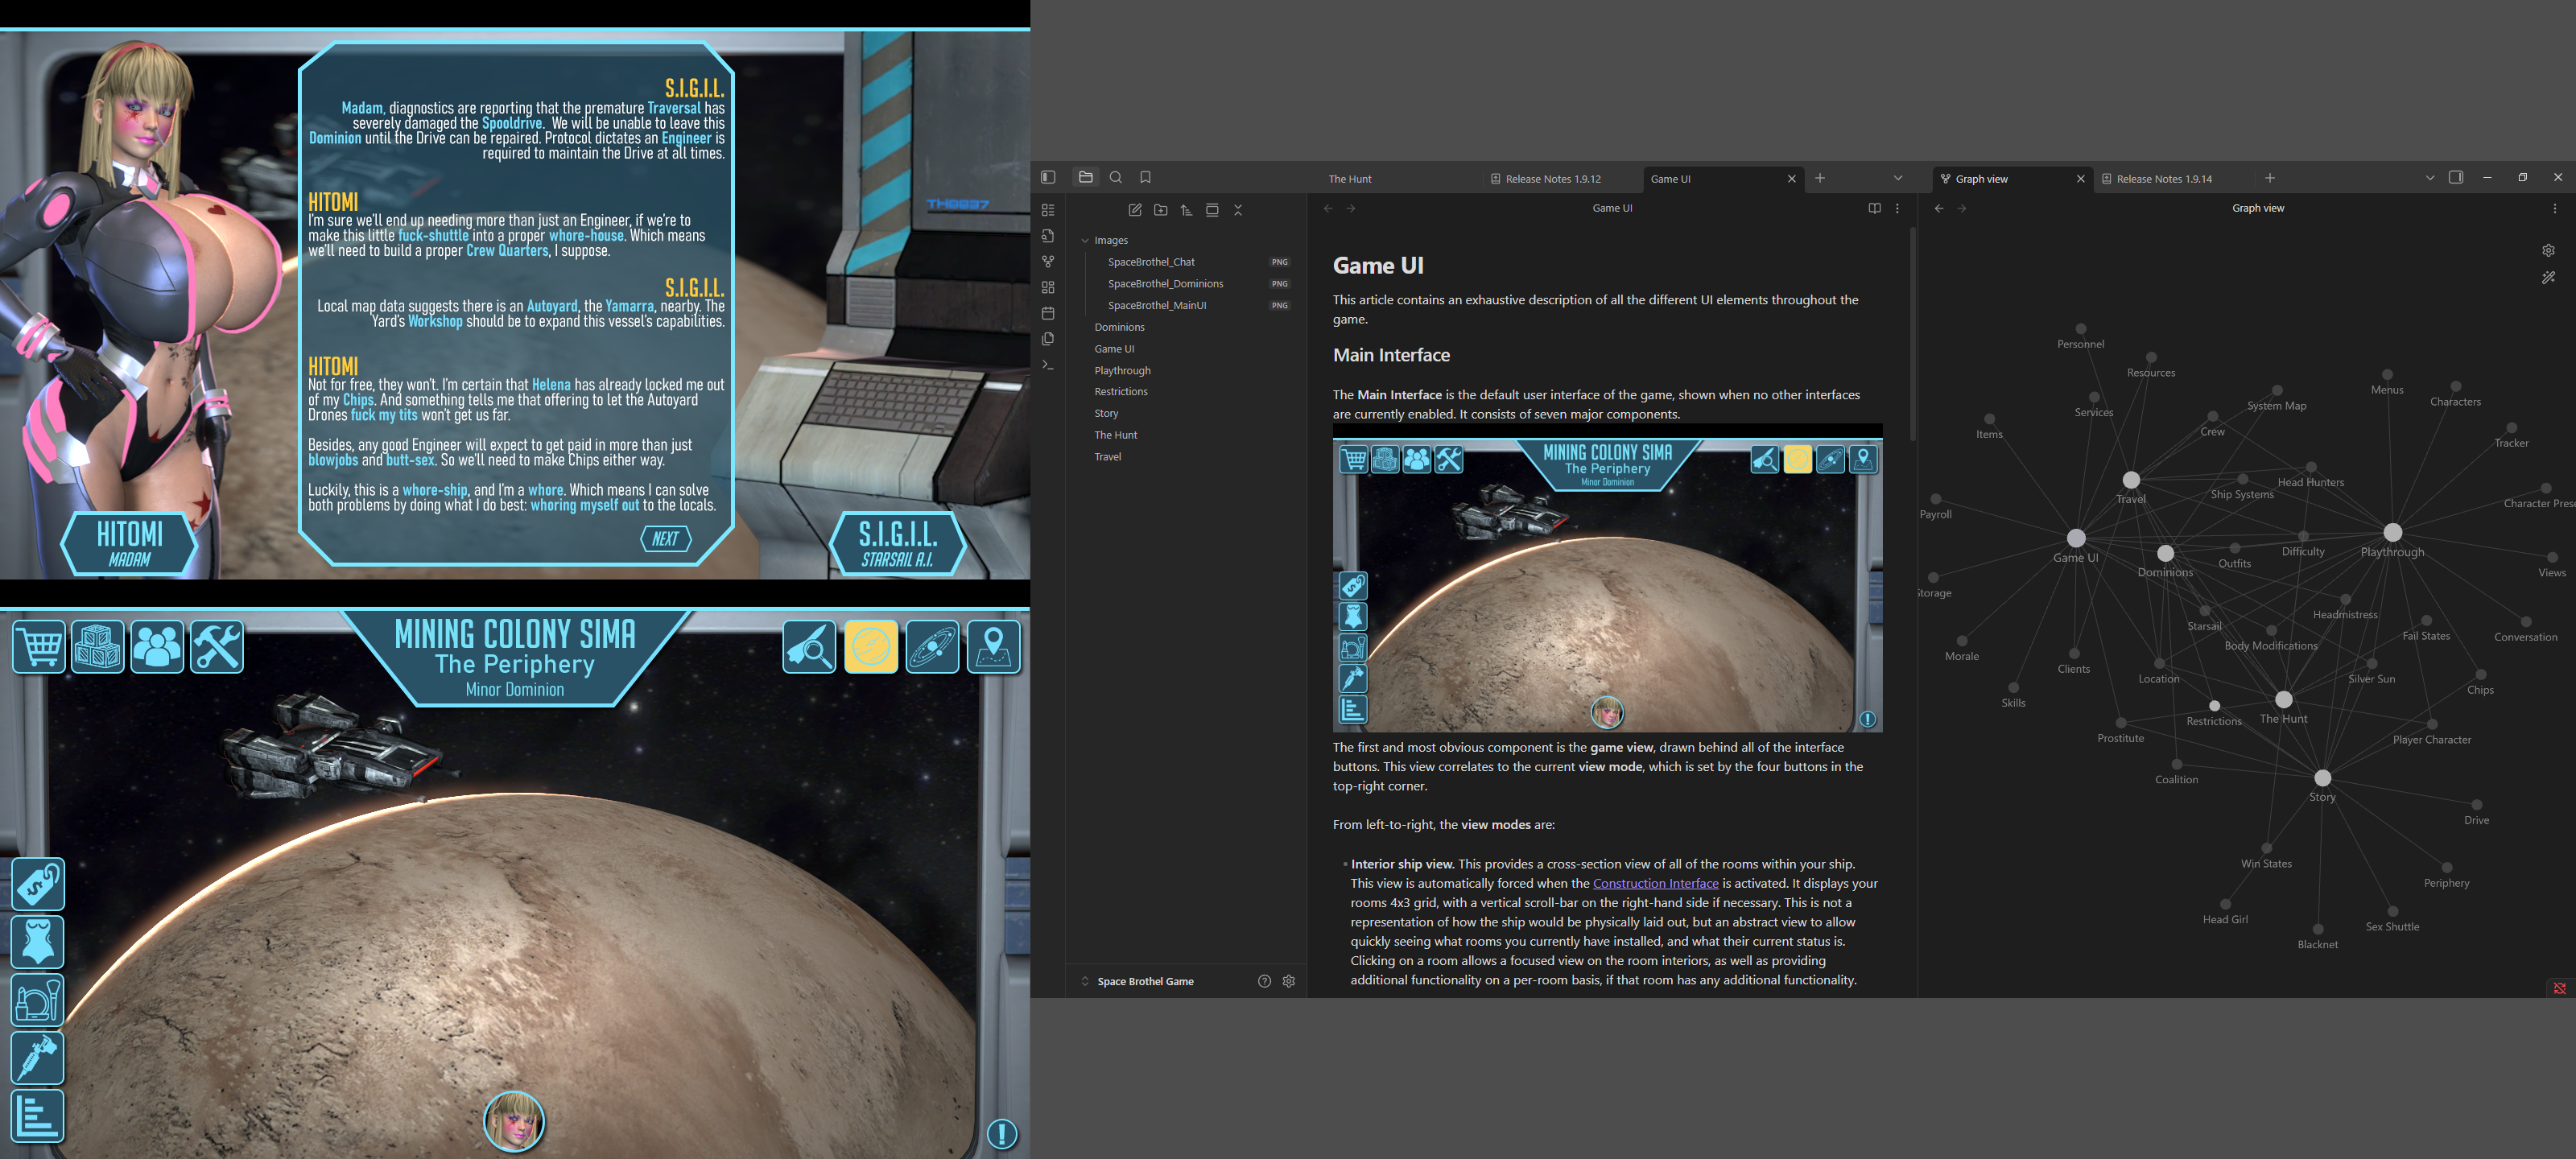Add a new tab beside the Game UI tab

tap(1820, 178)
